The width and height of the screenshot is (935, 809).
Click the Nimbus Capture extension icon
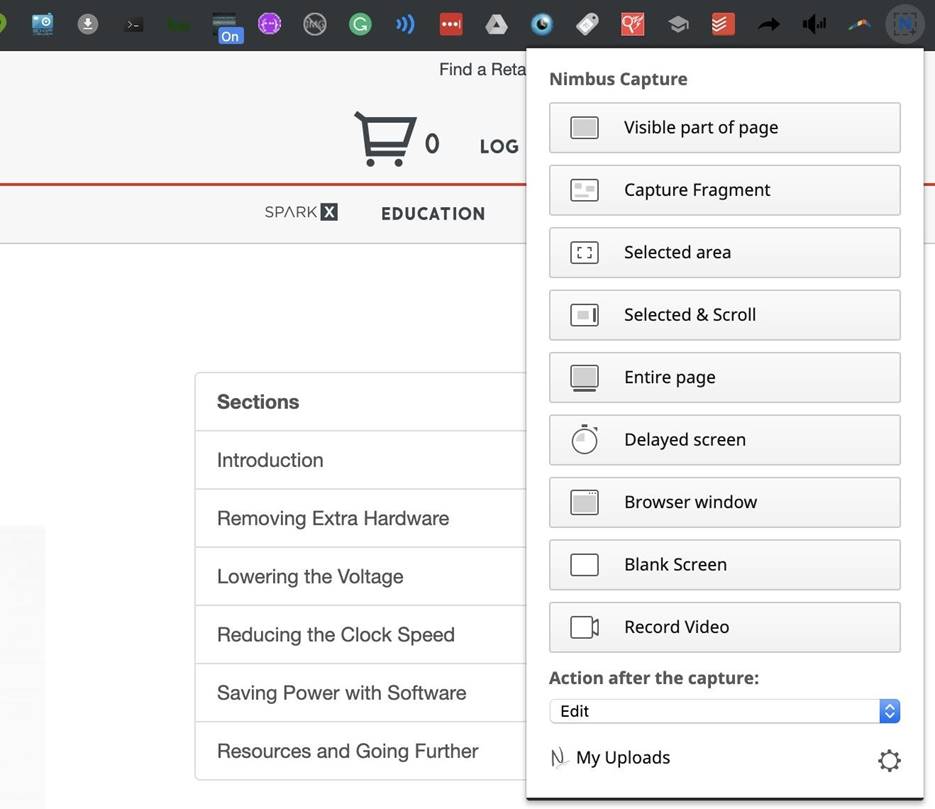[x=905, y=24]
